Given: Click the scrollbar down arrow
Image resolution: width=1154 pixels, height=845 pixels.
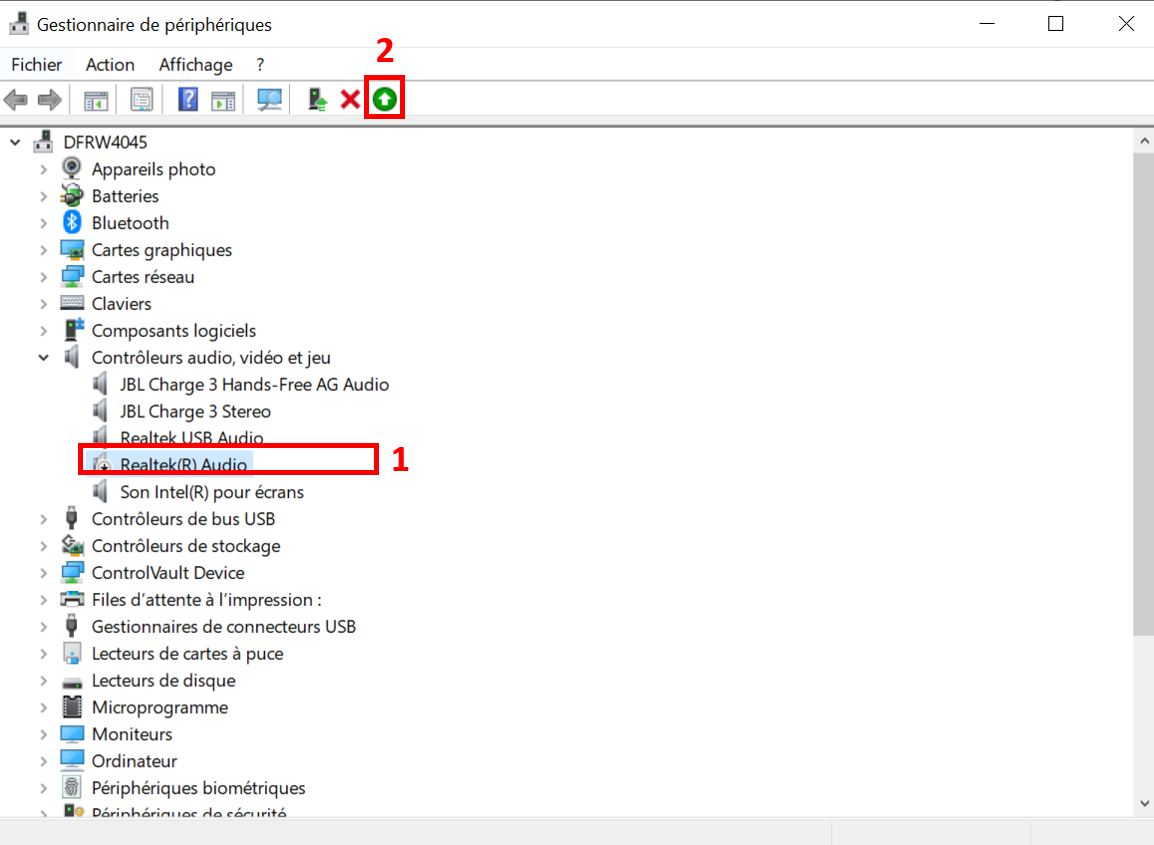Looking at the screenshot, I should [x=1143, y=803].
